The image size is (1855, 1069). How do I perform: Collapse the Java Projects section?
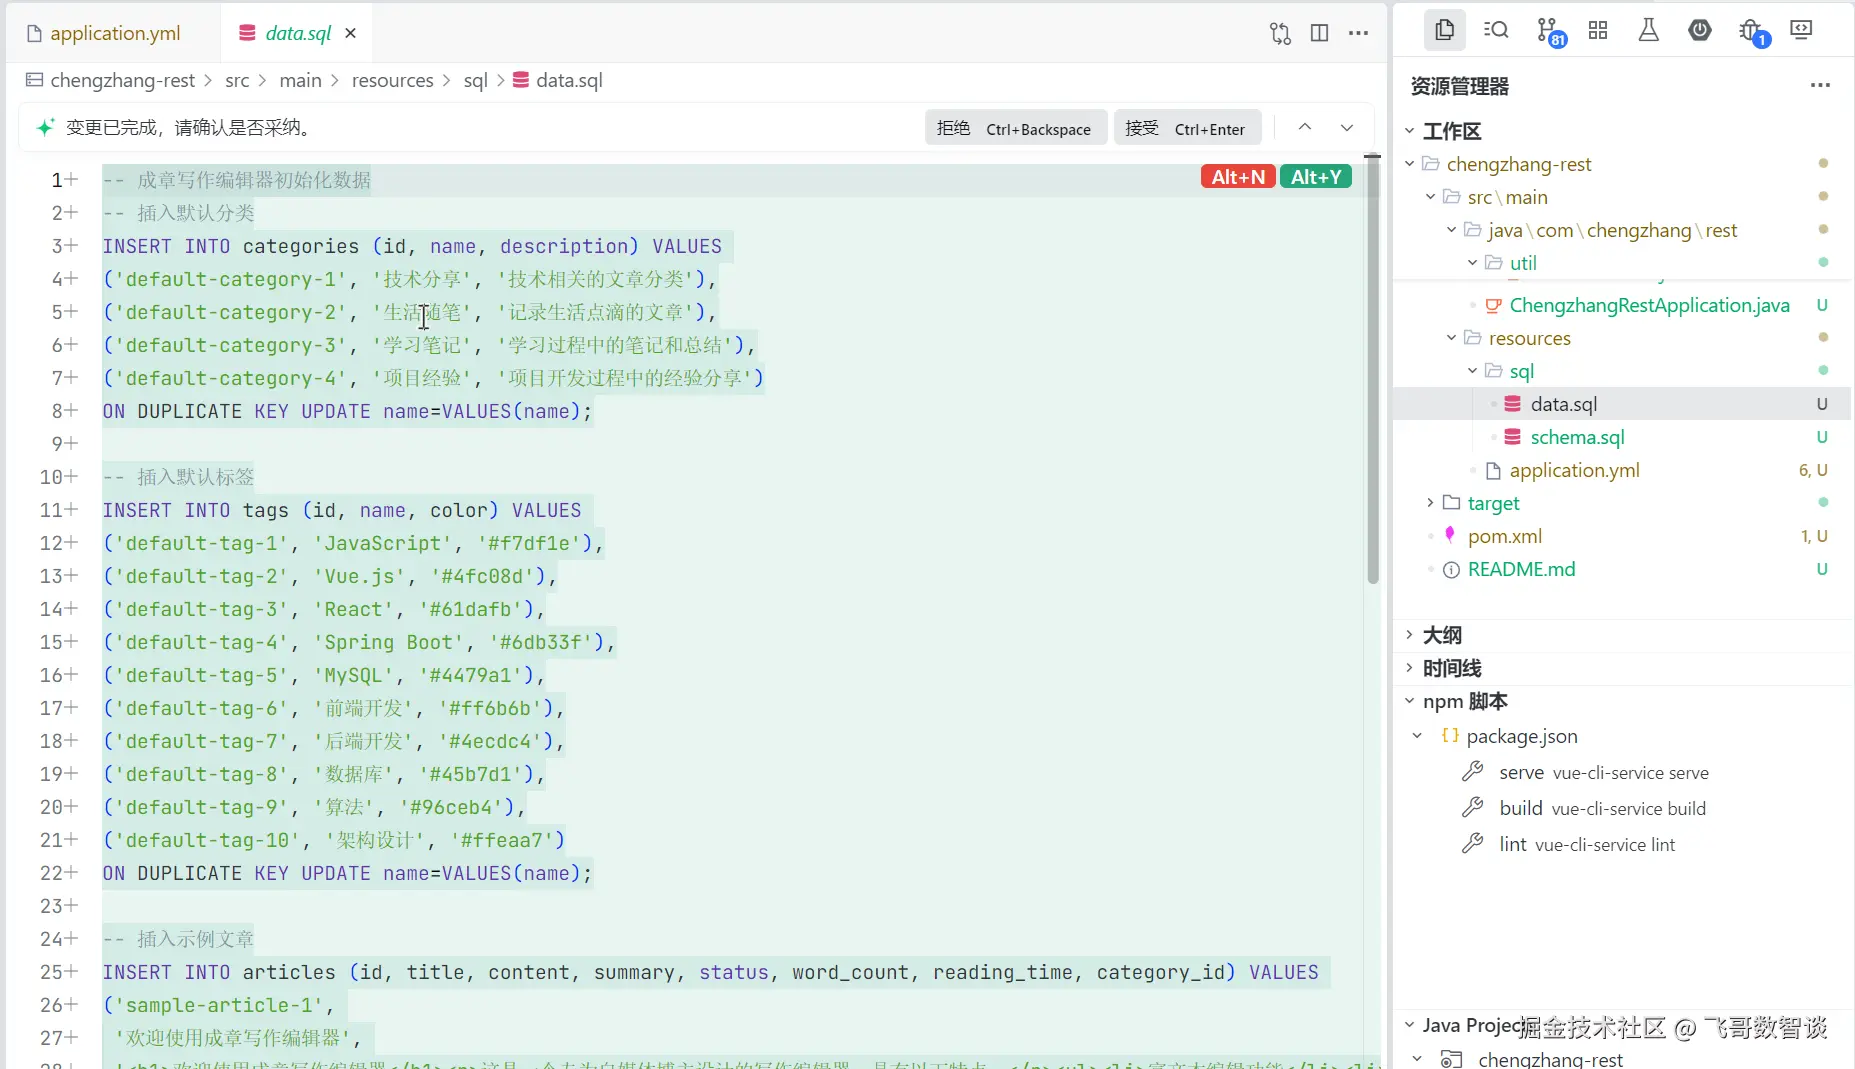point(1410,1025)
